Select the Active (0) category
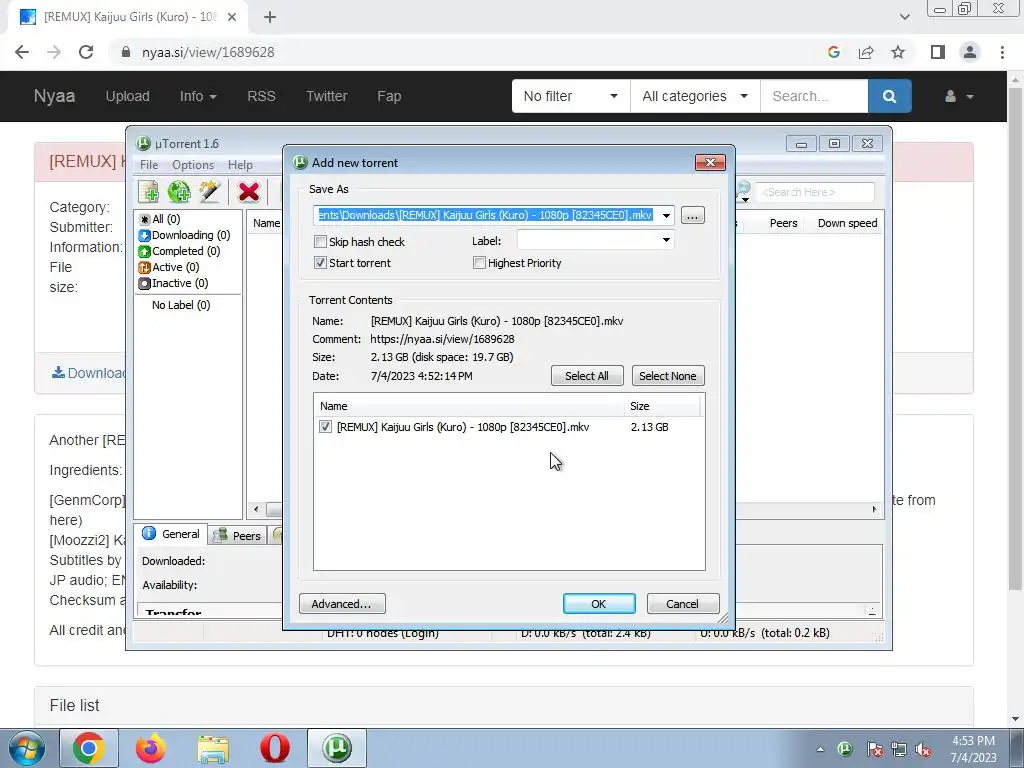The image size is (1024, 768). click(x=169, y=267)
